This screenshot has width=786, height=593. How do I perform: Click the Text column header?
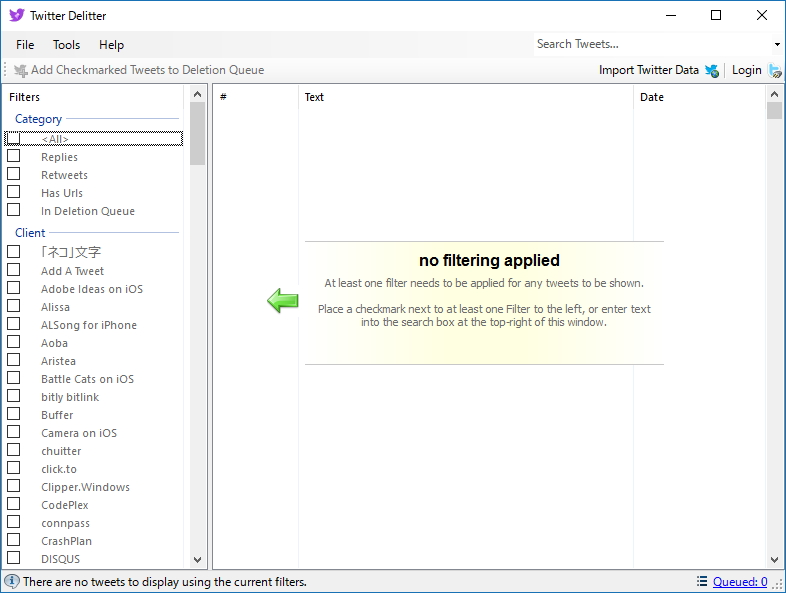point(466,97)
